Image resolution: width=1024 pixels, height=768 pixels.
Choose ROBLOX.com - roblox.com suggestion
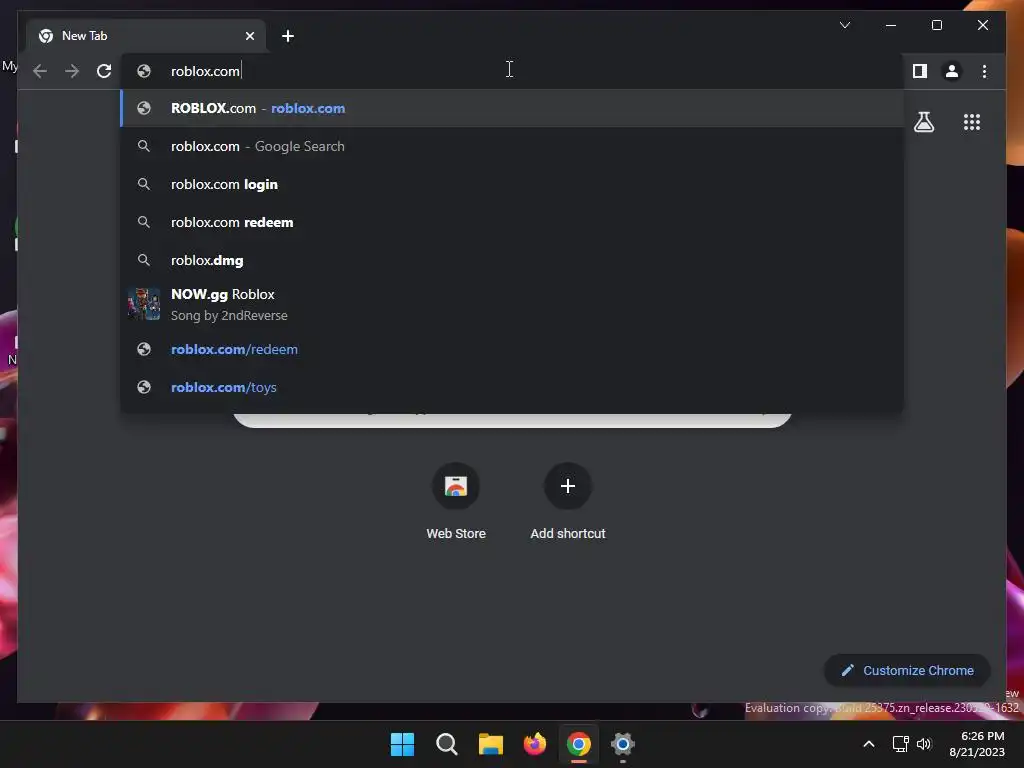click(512, 108)
